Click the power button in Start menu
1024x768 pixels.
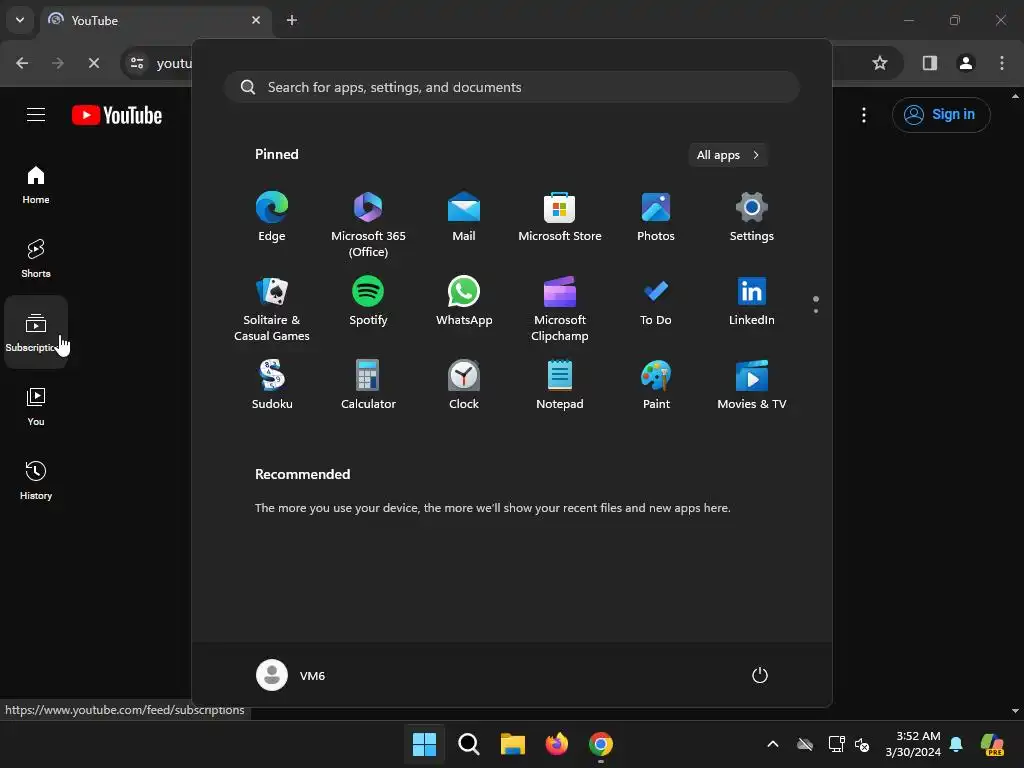[x=760, y=675]
